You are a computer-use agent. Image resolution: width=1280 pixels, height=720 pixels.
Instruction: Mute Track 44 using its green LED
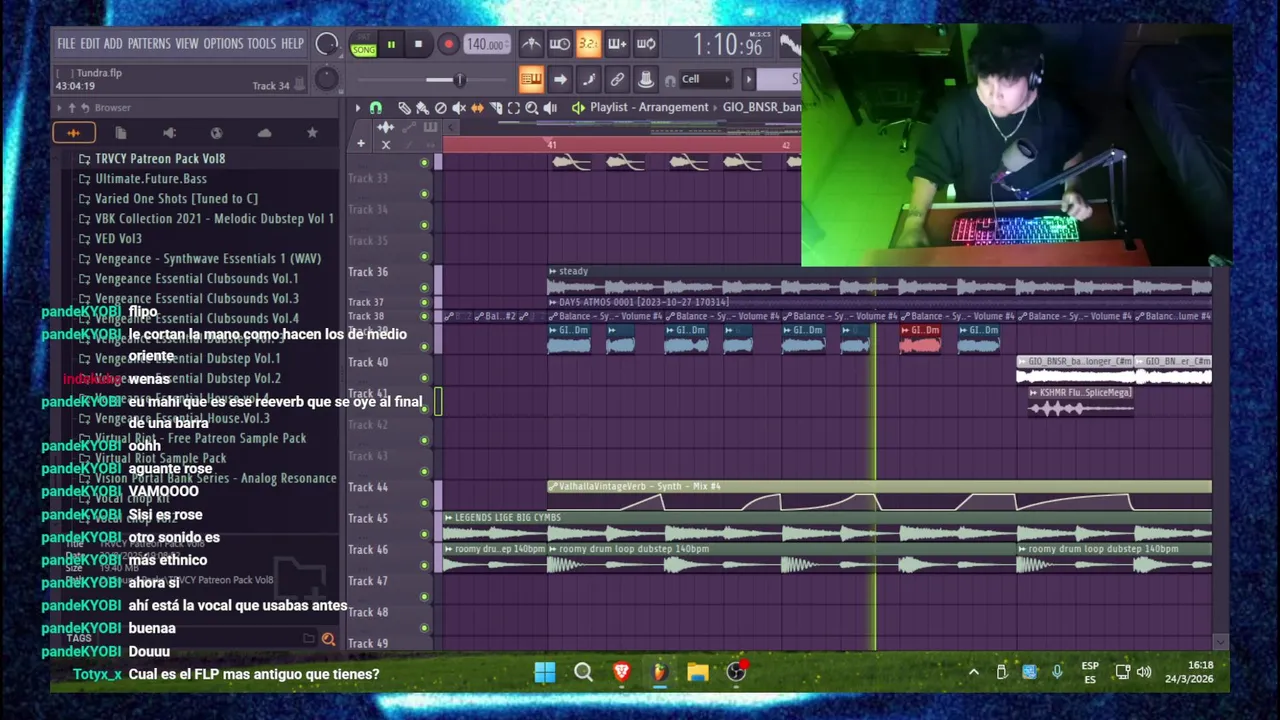pyautogui.click(x=424, y=503)
